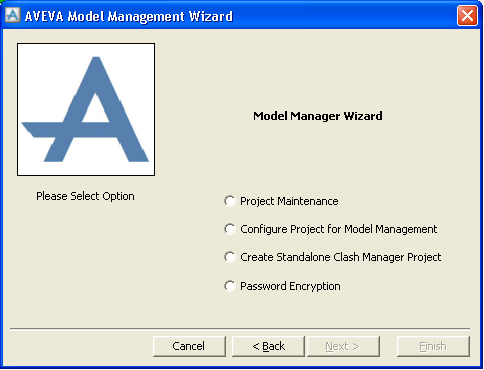Image resolution: width=484 pixels, height=370 pixels.
Task: Click the Create Standalone Clash Manager Project text
Action: (x=340, y=257)
